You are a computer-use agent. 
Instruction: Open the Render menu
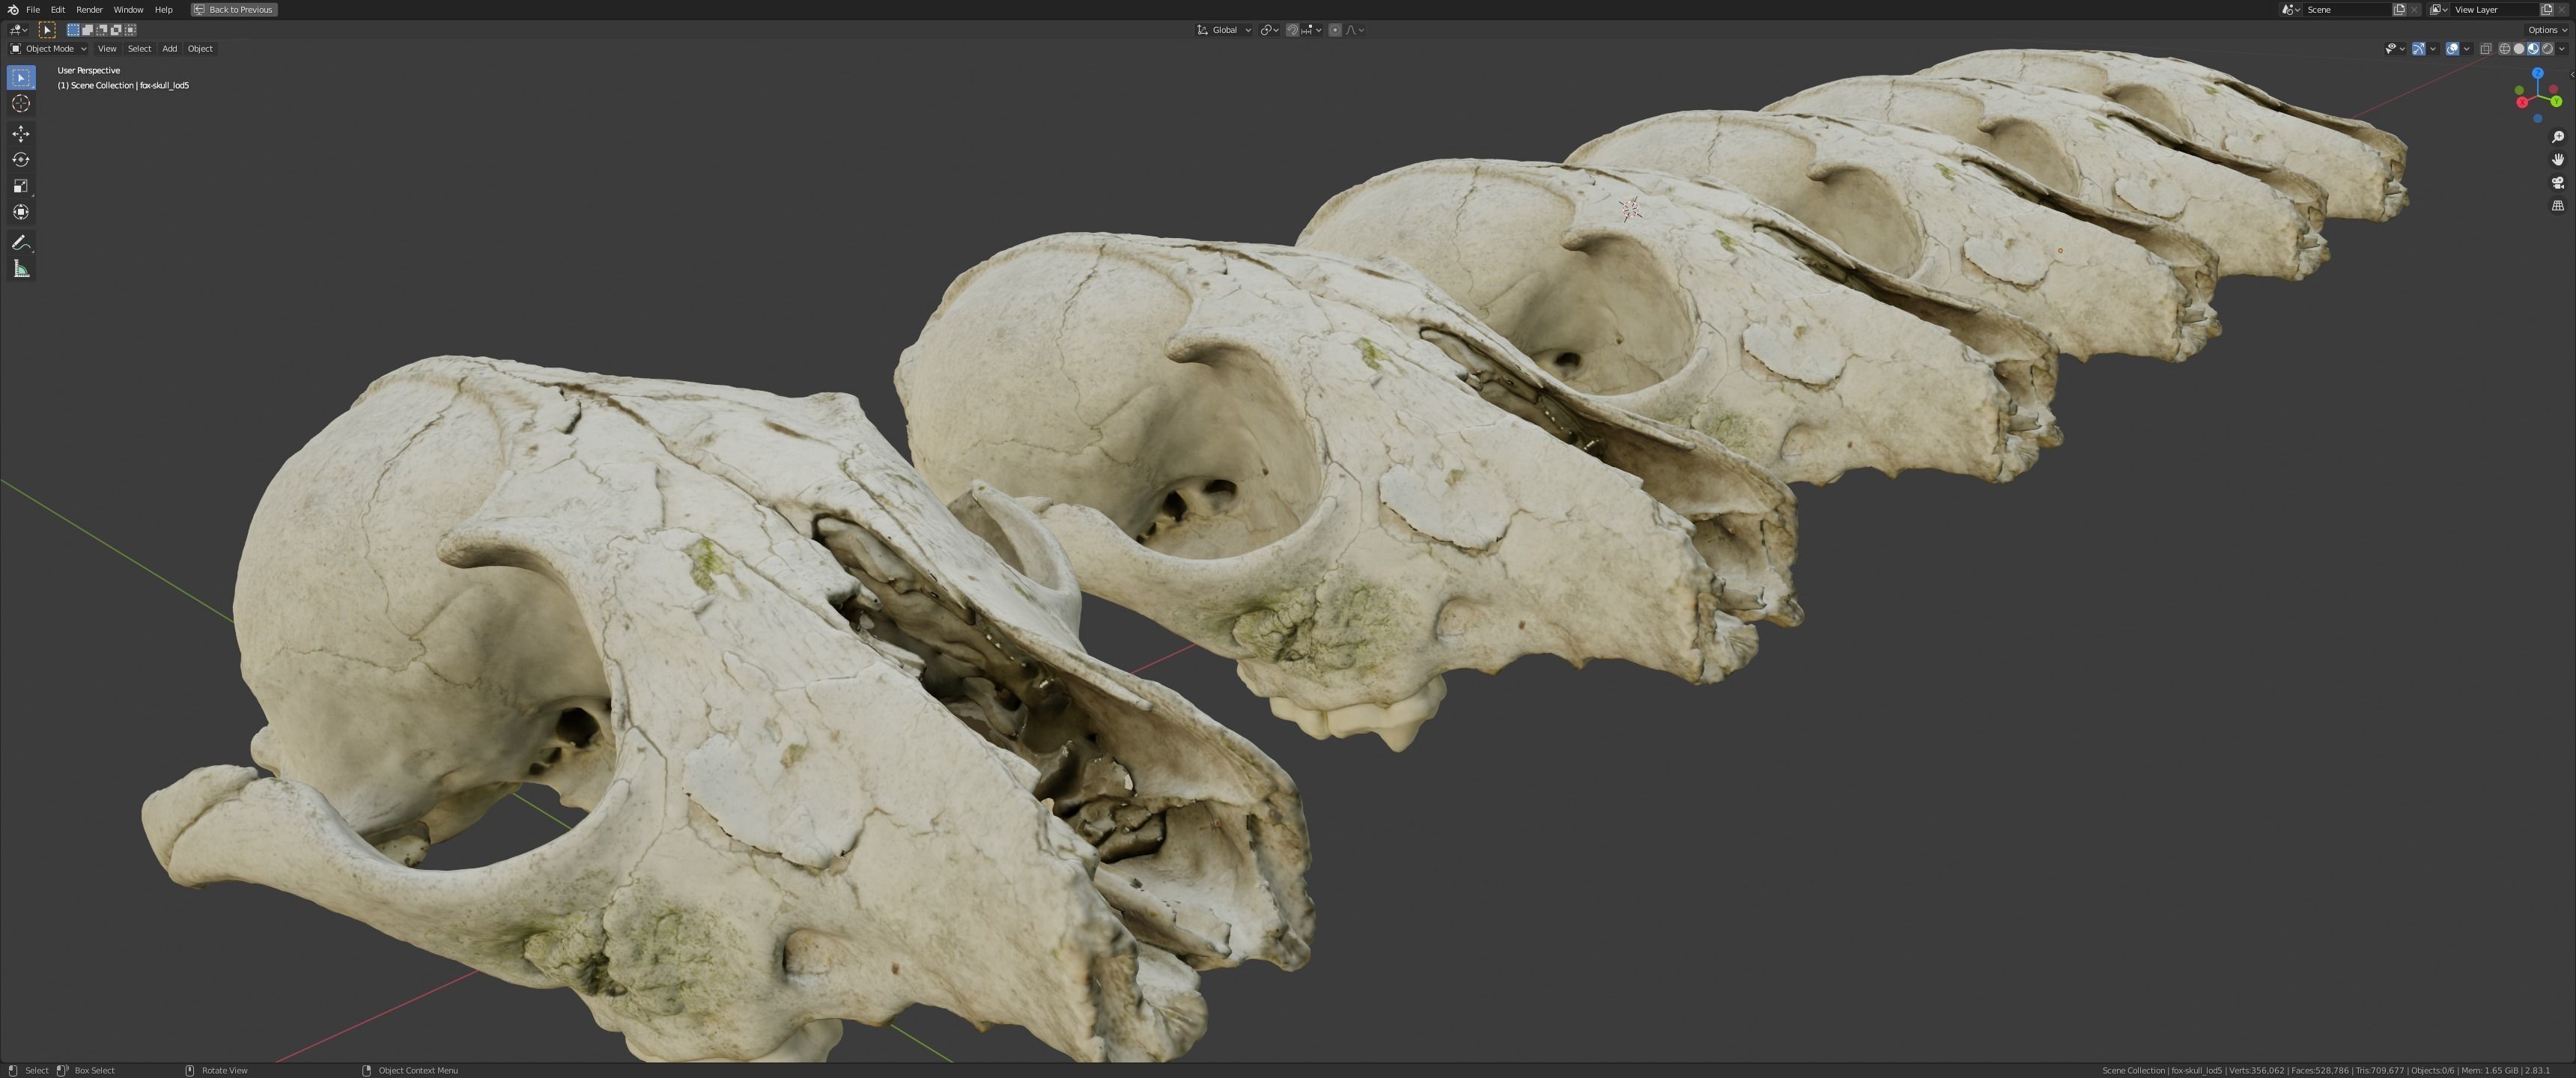89,9
